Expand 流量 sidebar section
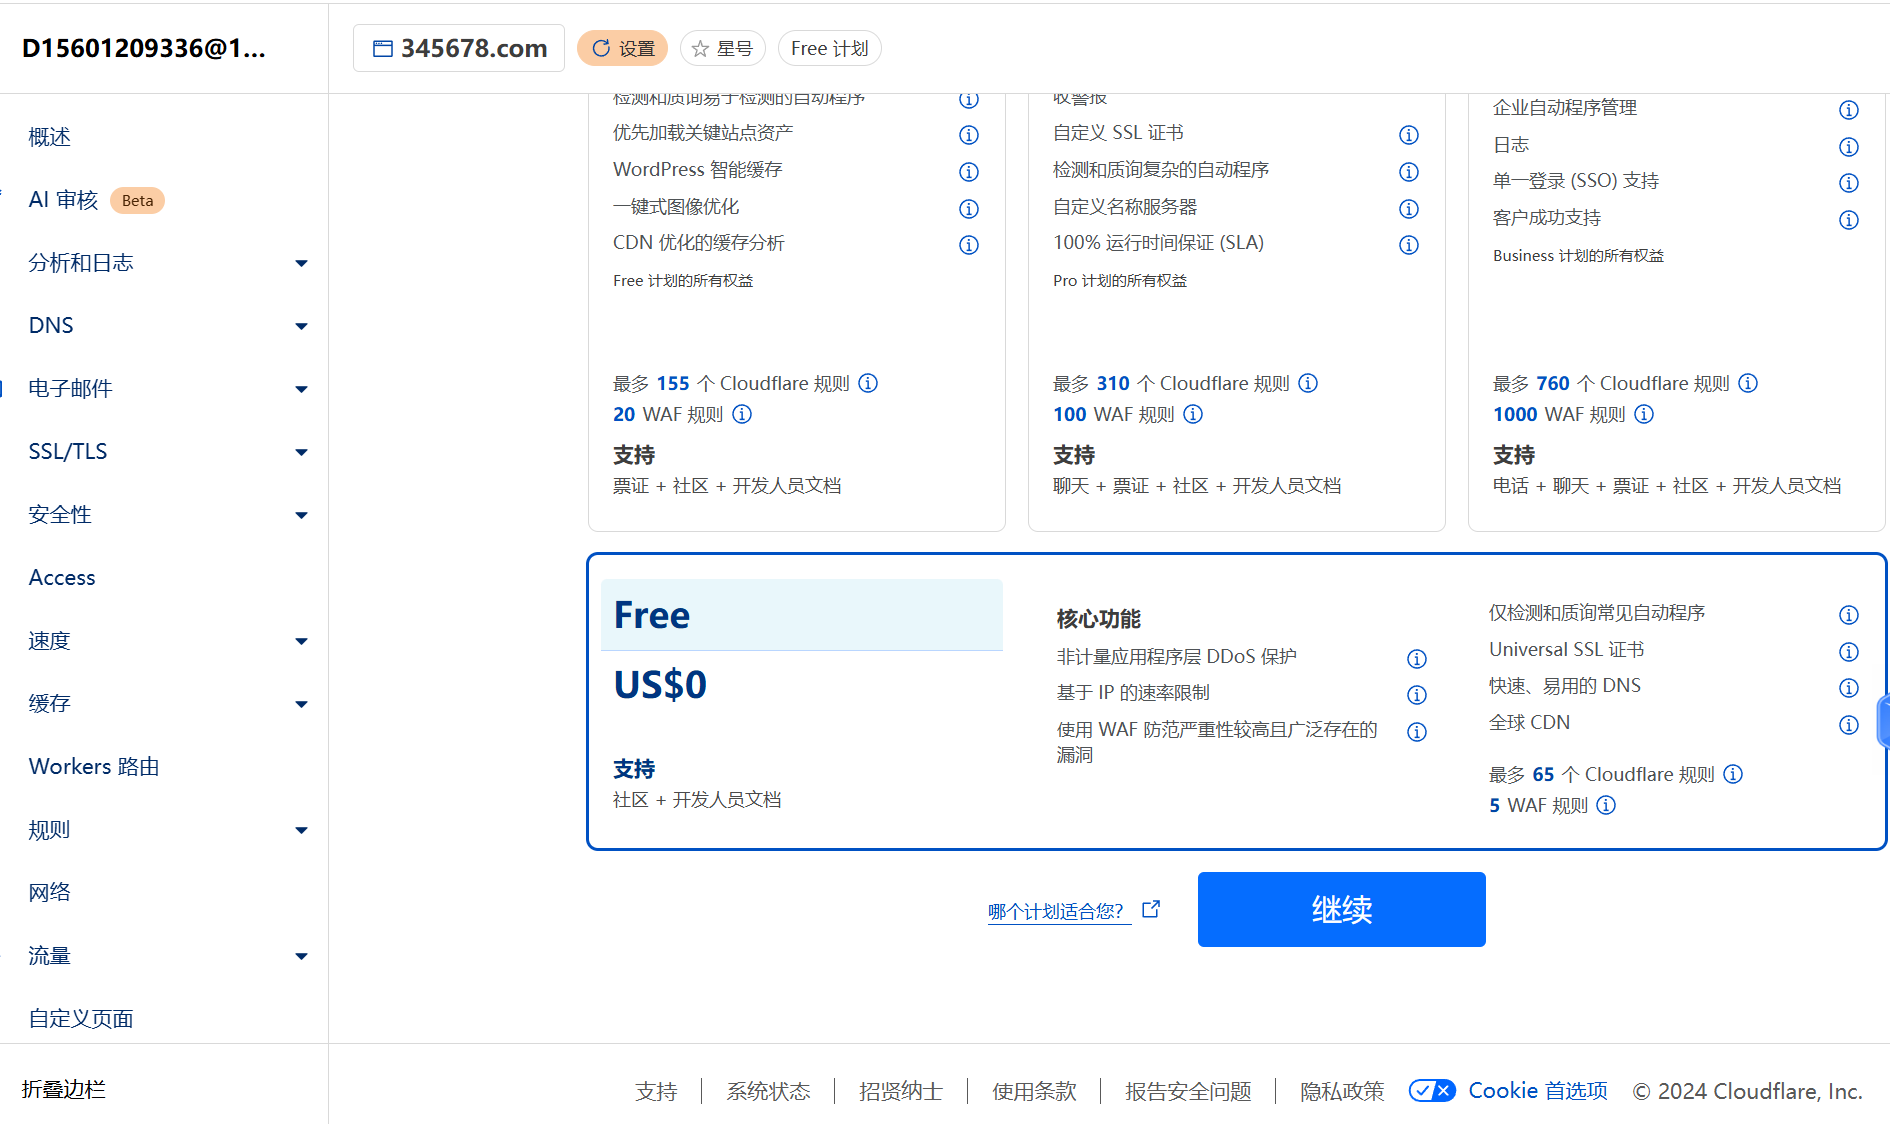Image resolution: width=1890 pixels, height=1124 pixels. (301, 957)
